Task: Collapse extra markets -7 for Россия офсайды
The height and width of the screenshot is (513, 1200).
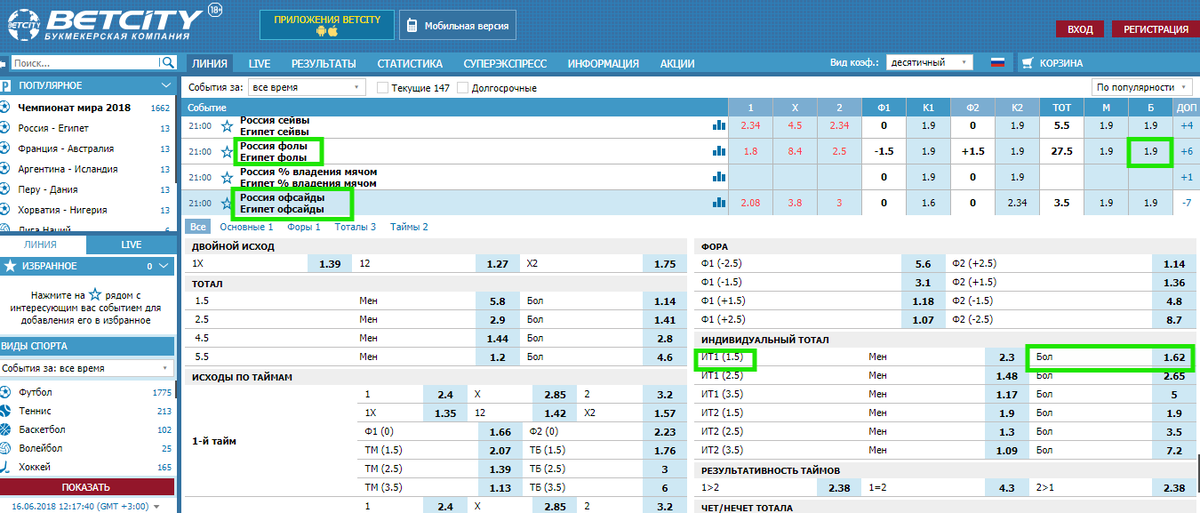Action: (x=1186, y=203)
